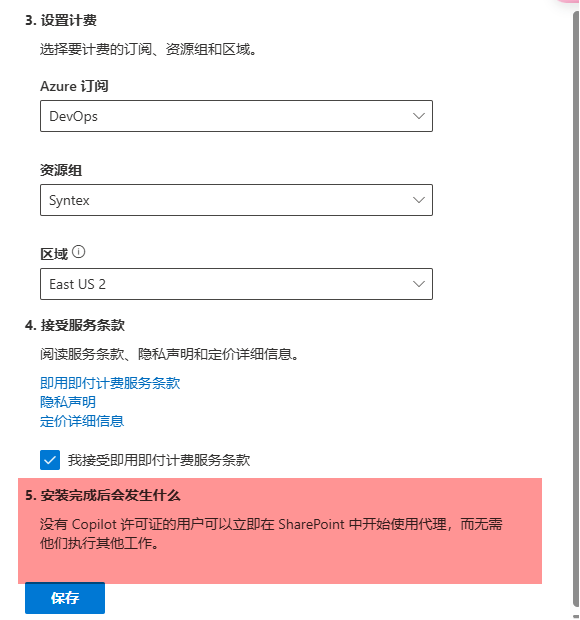Open the 定价详细信息 link
Viewport: 580px width, 620px height.
point(82,421)
